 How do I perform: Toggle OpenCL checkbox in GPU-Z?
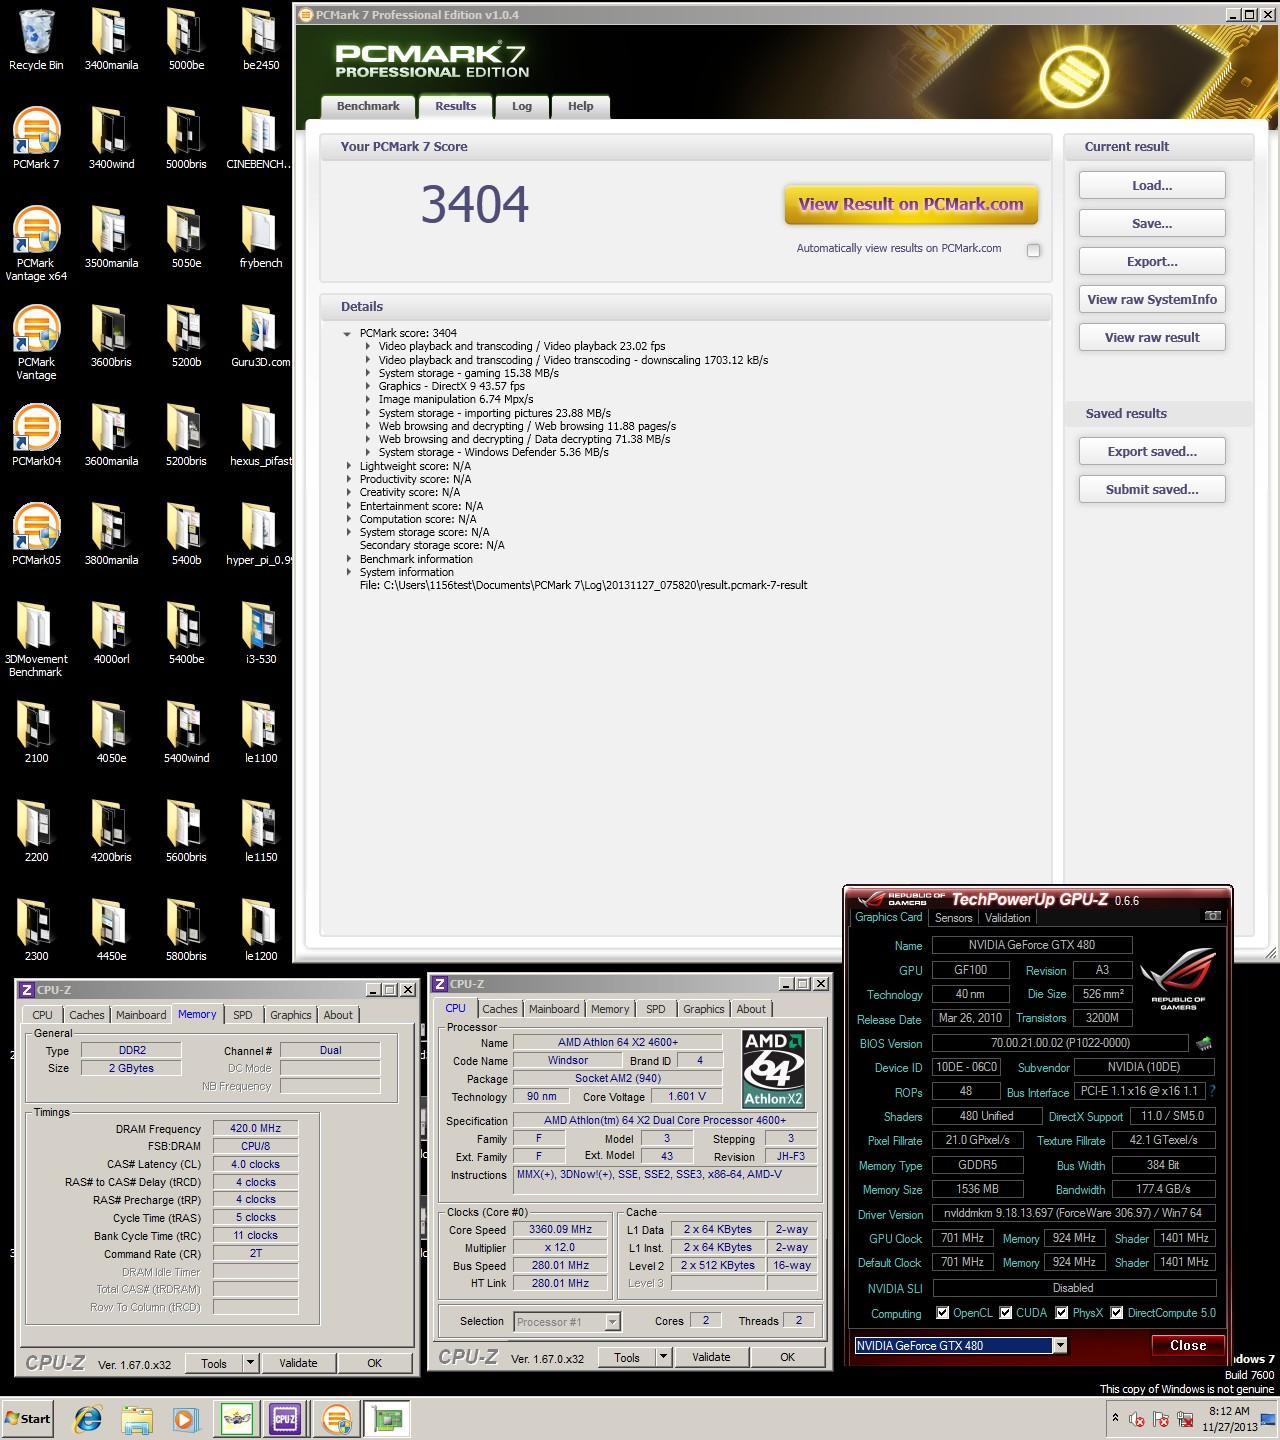tap(942, 1313)
